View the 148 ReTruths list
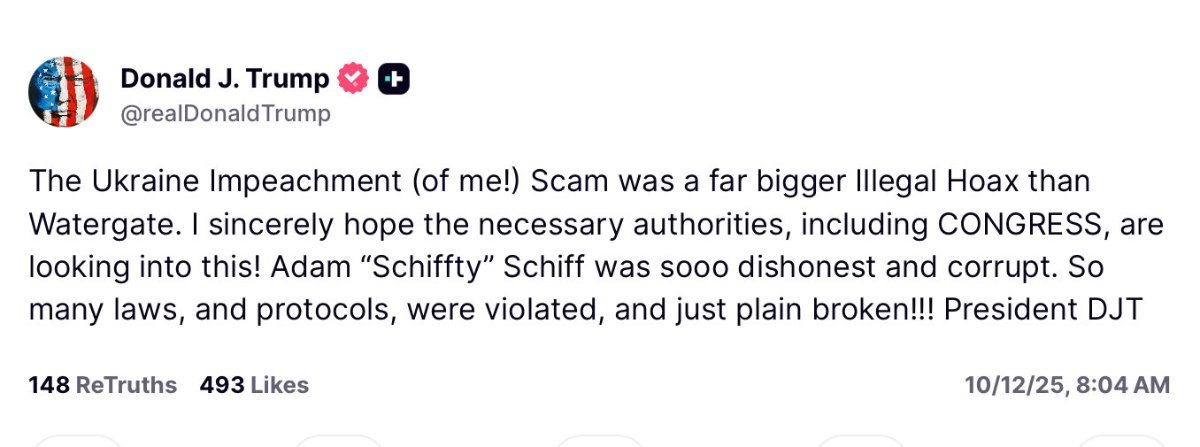This screenshot has height=447, width=1200. pyautogui.click(x=102, y=385)
